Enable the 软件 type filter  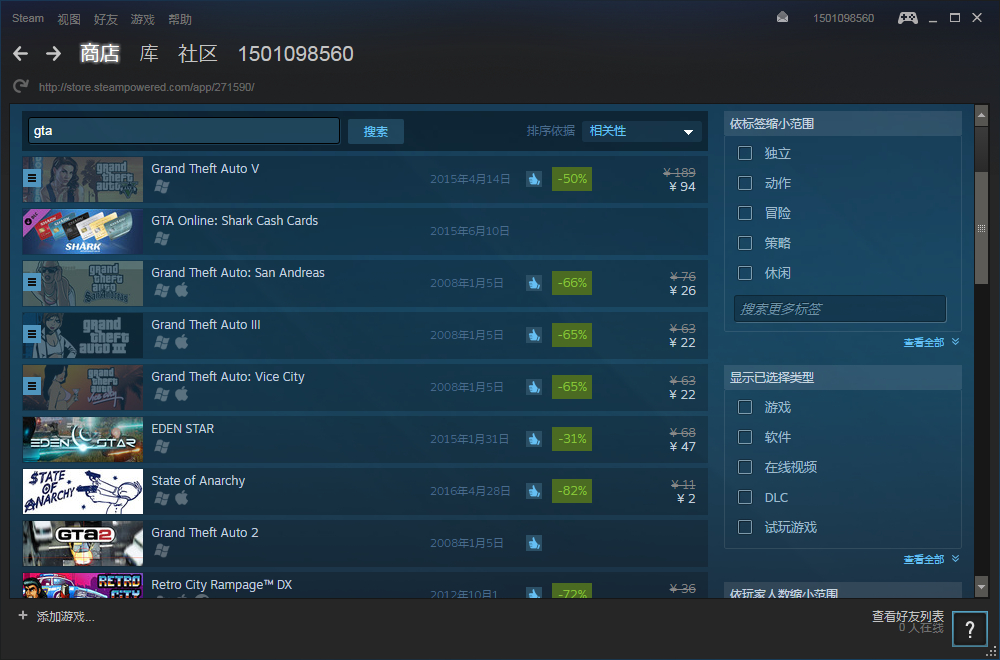coord(745,437)
